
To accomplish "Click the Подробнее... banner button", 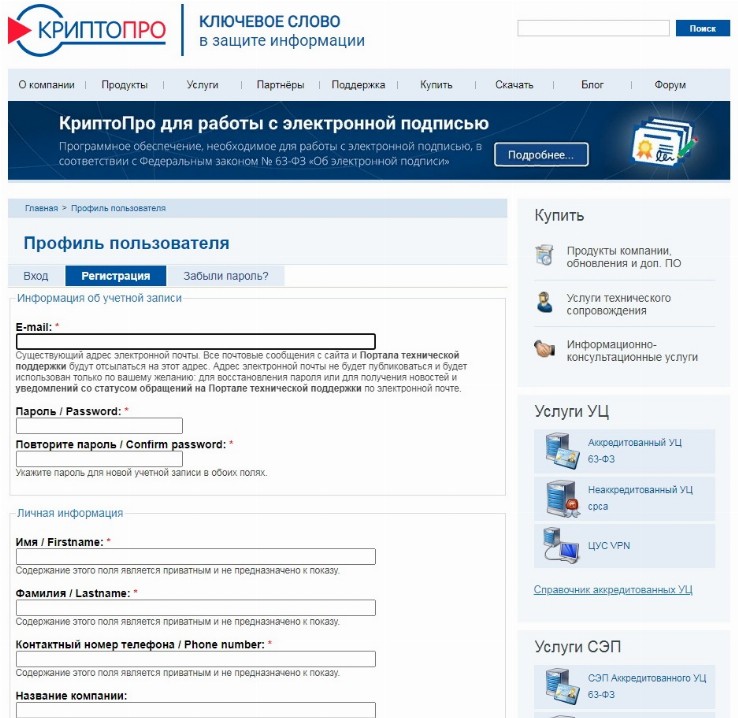I will (x=541, y=155).
